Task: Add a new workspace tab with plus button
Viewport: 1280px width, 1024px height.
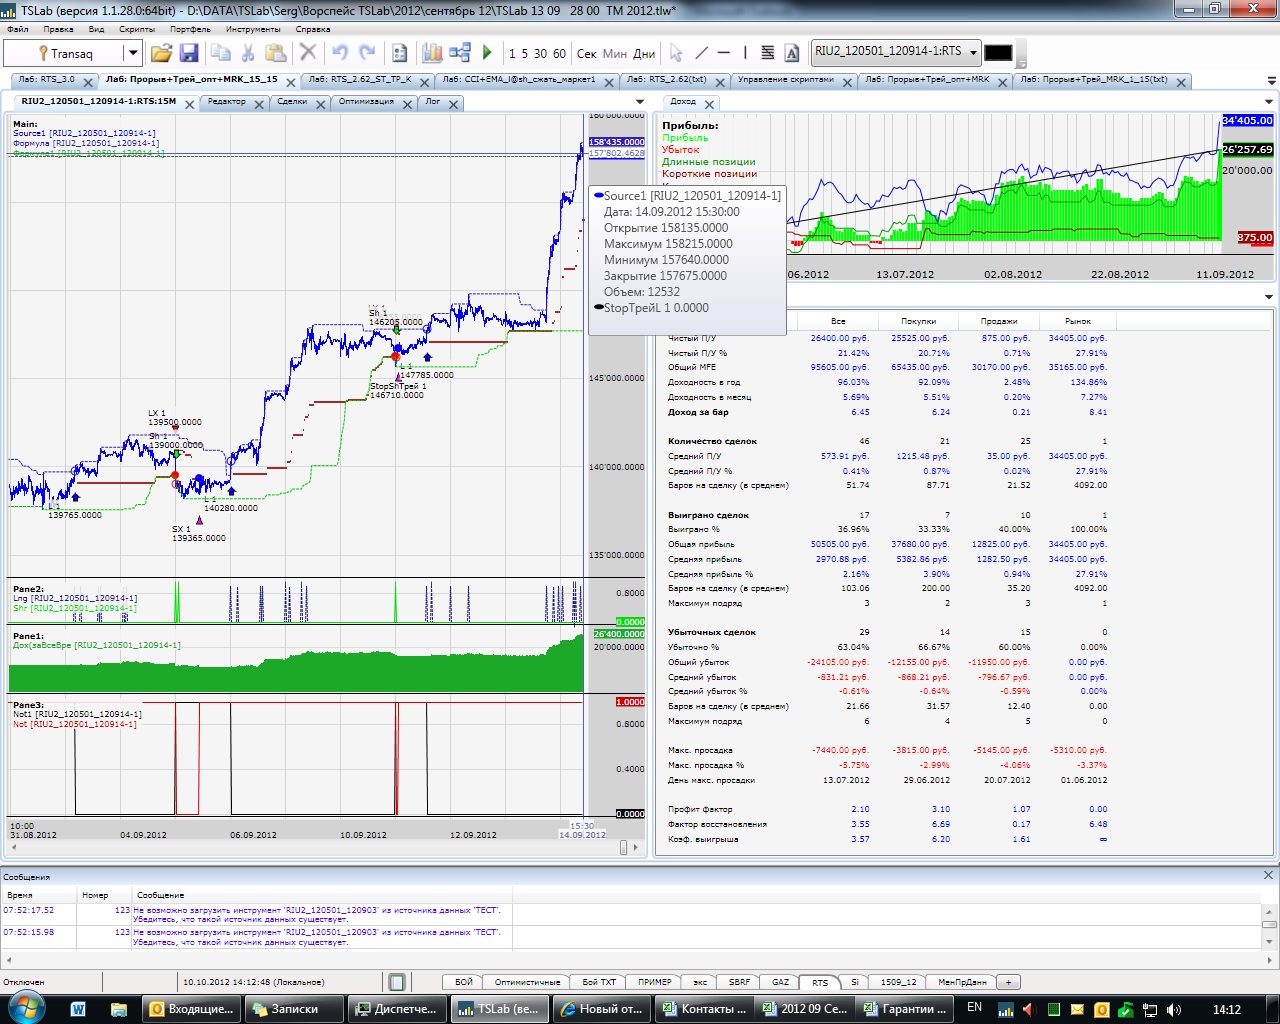Action: (1008, 982)
